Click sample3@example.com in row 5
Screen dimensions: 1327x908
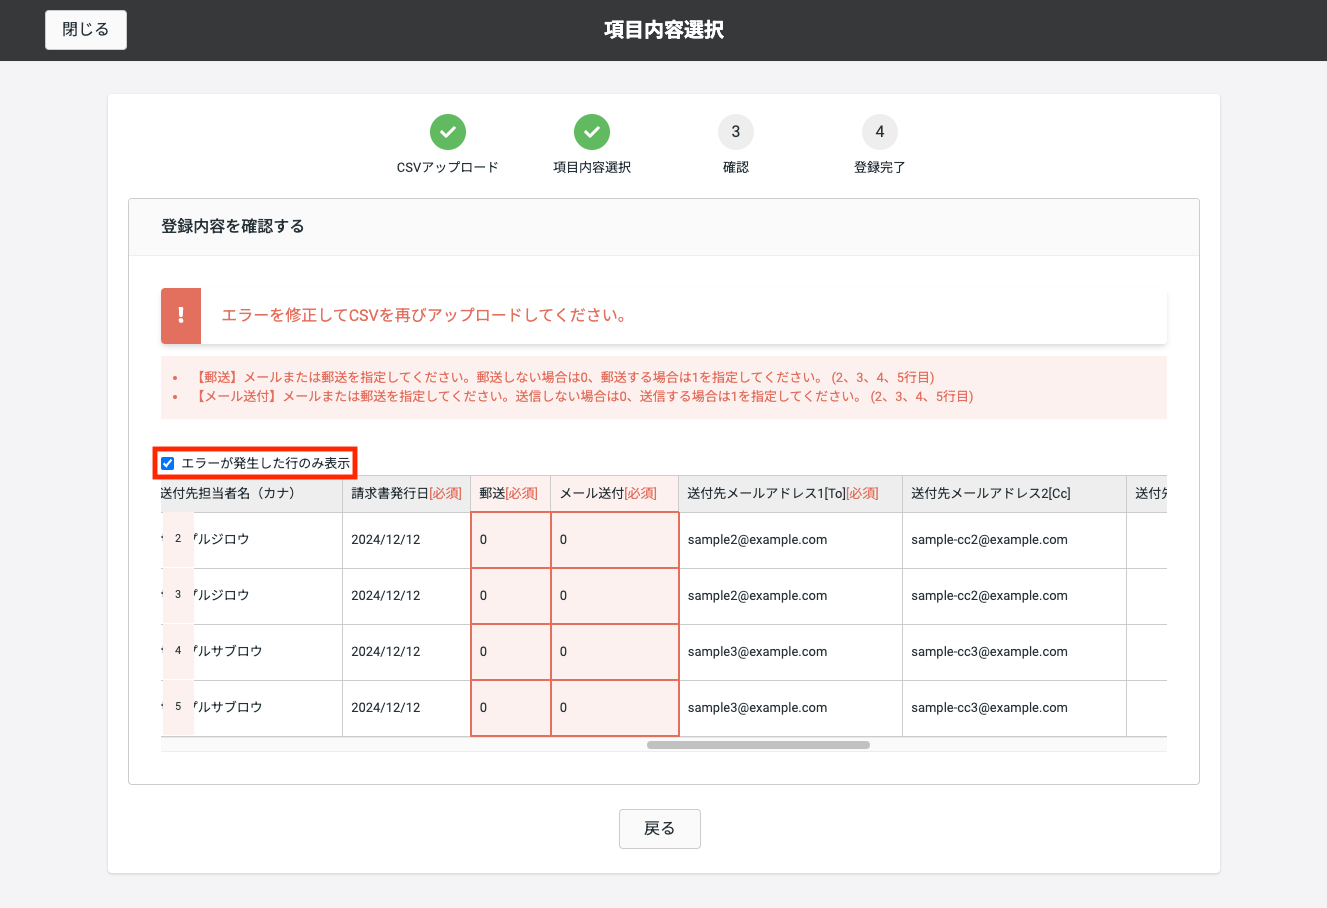[757, 707]
